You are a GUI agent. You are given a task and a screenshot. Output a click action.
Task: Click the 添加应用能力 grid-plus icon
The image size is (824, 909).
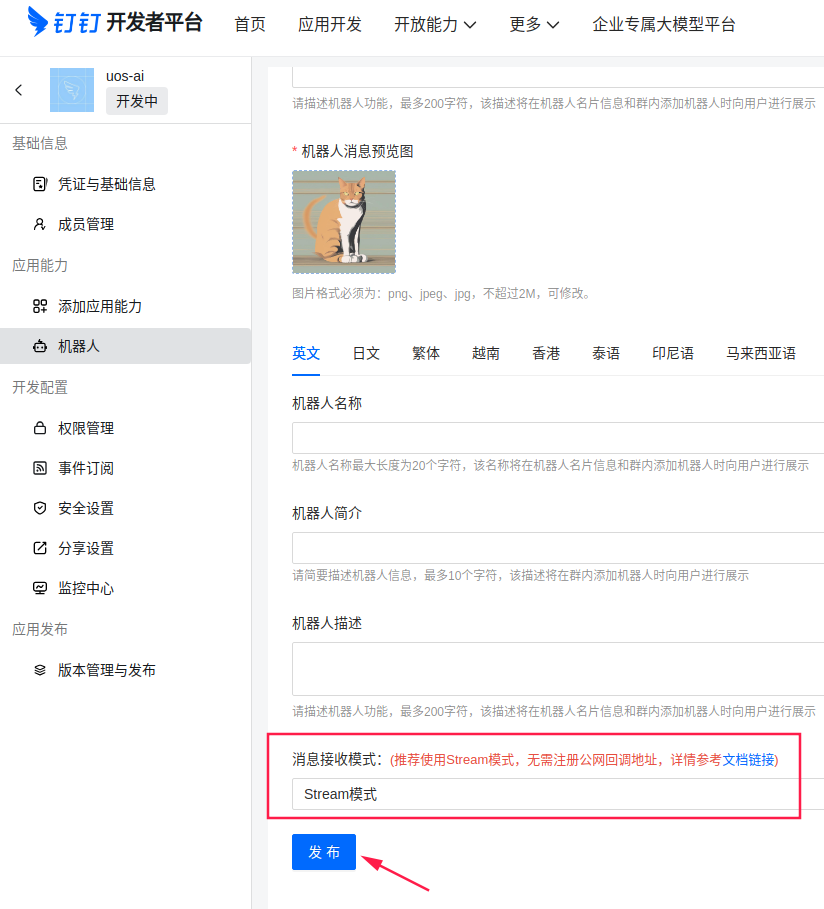point(39,306)
